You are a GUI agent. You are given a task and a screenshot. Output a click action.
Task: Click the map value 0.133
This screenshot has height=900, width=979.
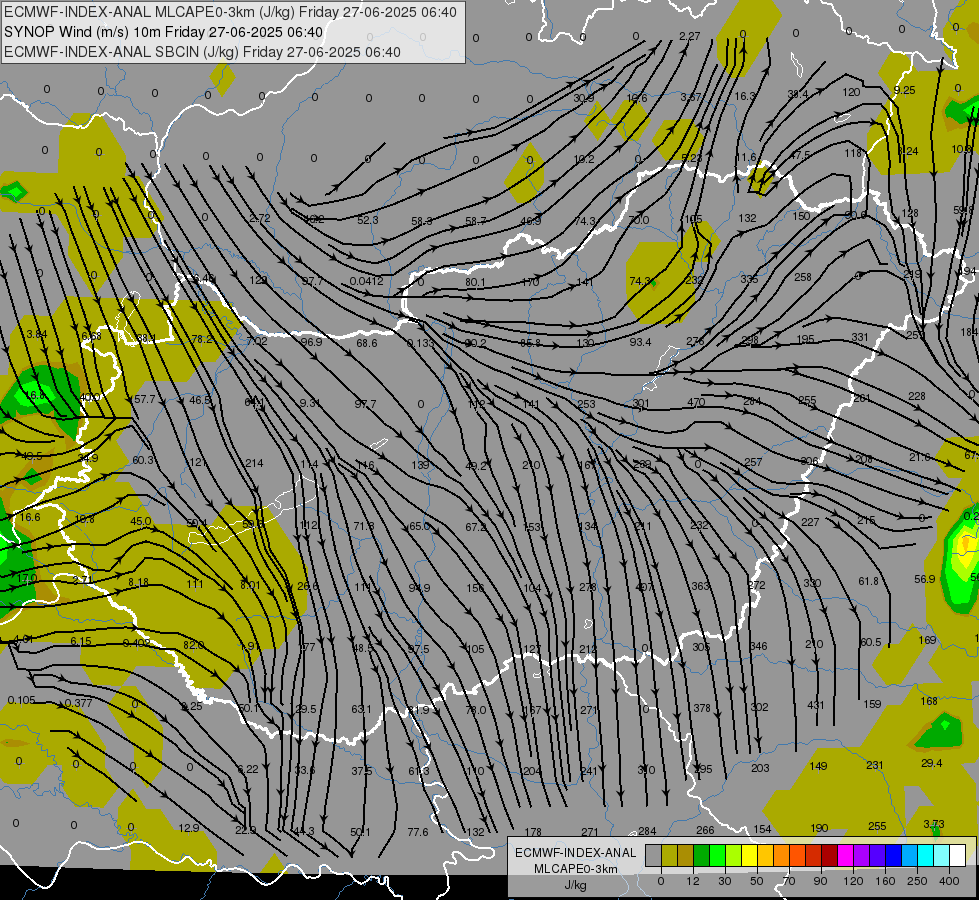[420, 343]
